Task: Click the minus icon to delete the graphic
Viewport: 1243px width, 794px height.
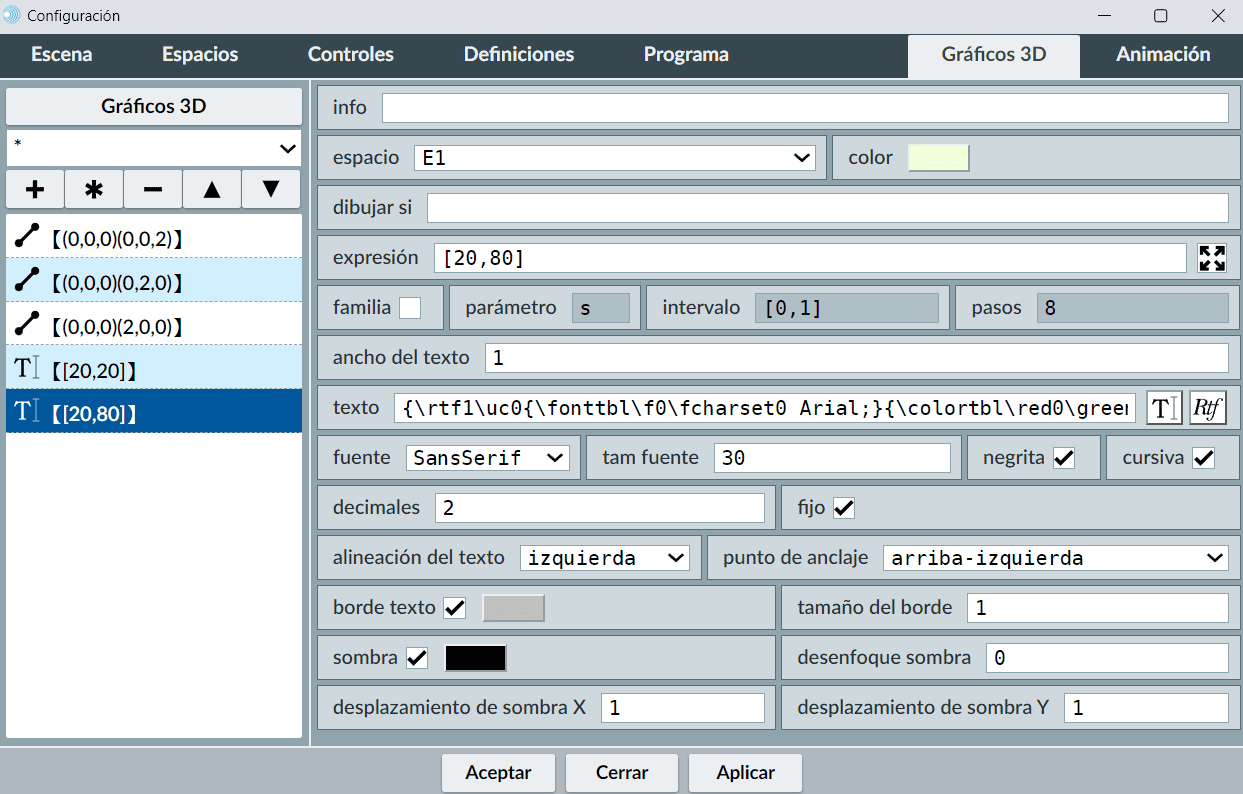Action: (x=153, y=189)
